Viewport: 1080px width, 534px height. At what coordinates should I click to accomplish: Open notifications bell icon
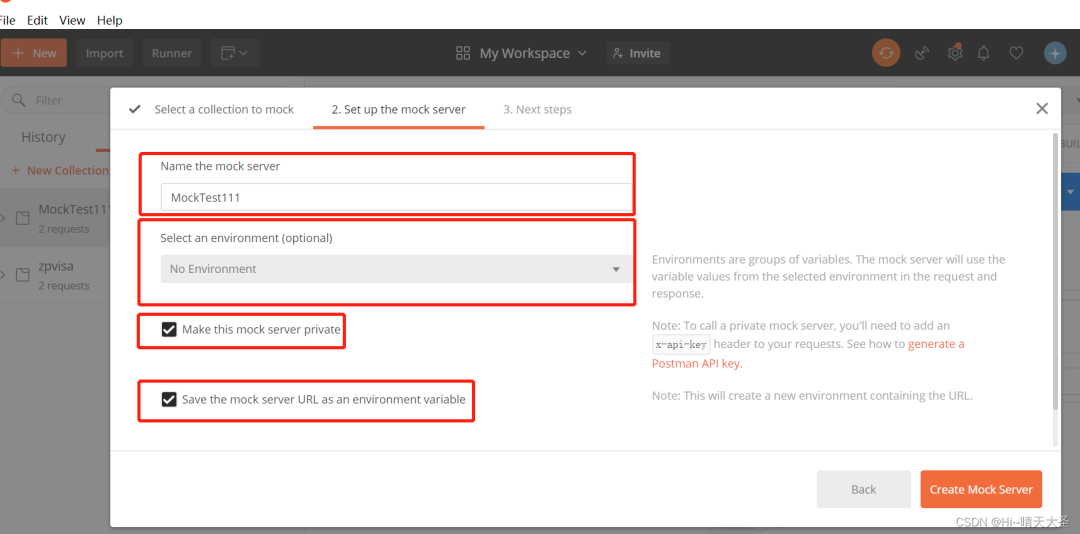tap(985, 53)
